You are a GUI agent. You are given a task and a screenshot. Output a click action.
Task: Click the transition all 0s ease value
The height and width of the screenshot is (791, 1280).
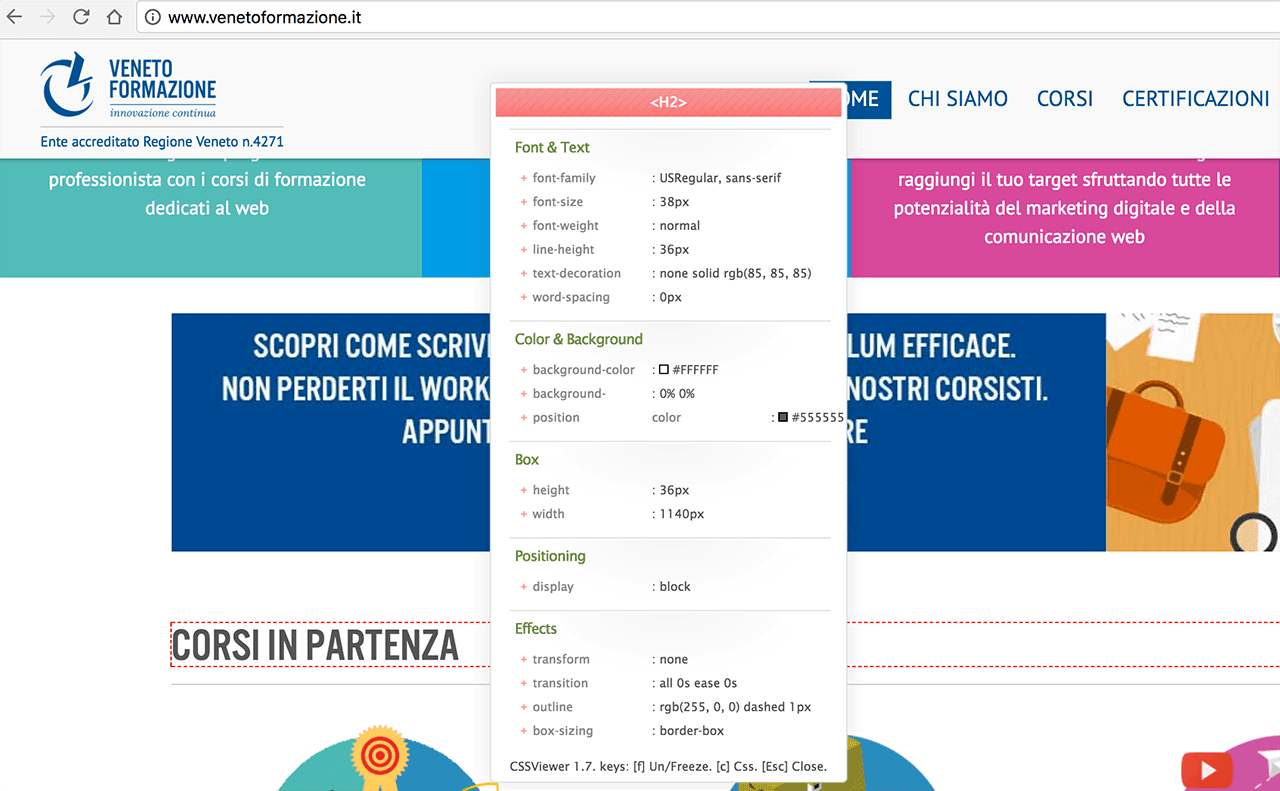tap(698, 683)
